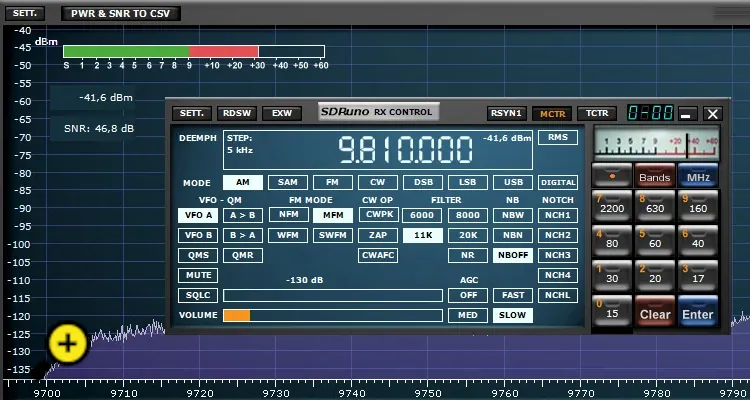Image resolution: width=750 pixels, height=400 pixels.
Task: Toggle NCHL notch lock
Action: [558, 296]
